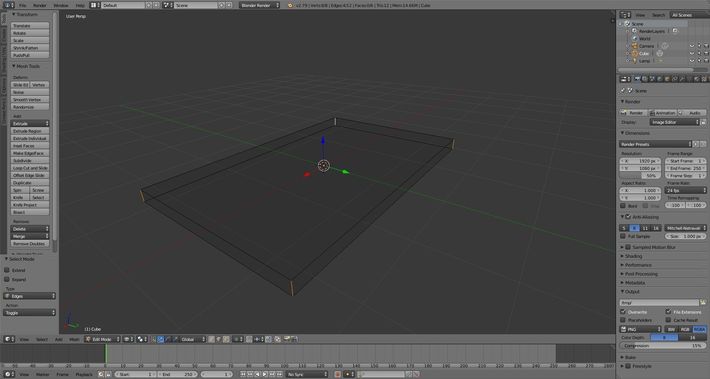710x379 pixels.
Task: Open the Edit Mode dropdown
Action: point(103,339)
